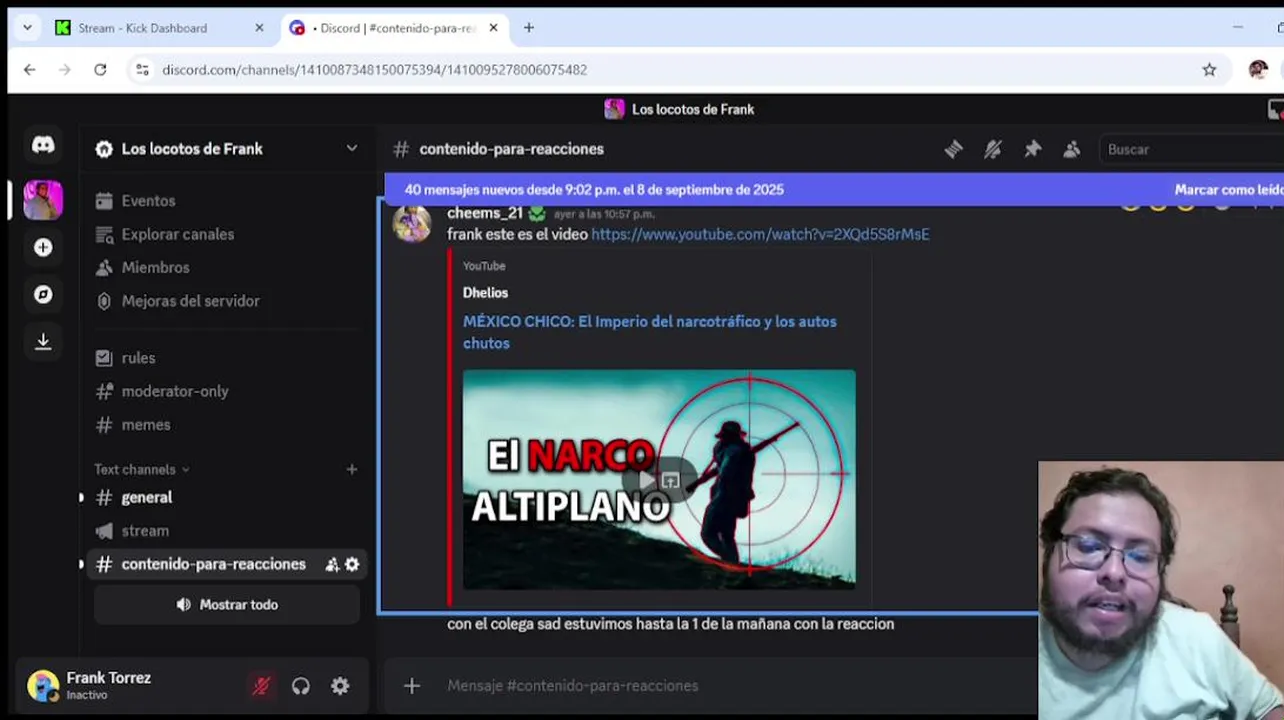Image resolution: width=1284 pixels, height=720 pixels.
Task: Open a new browser tab
Action: point(529,28)
